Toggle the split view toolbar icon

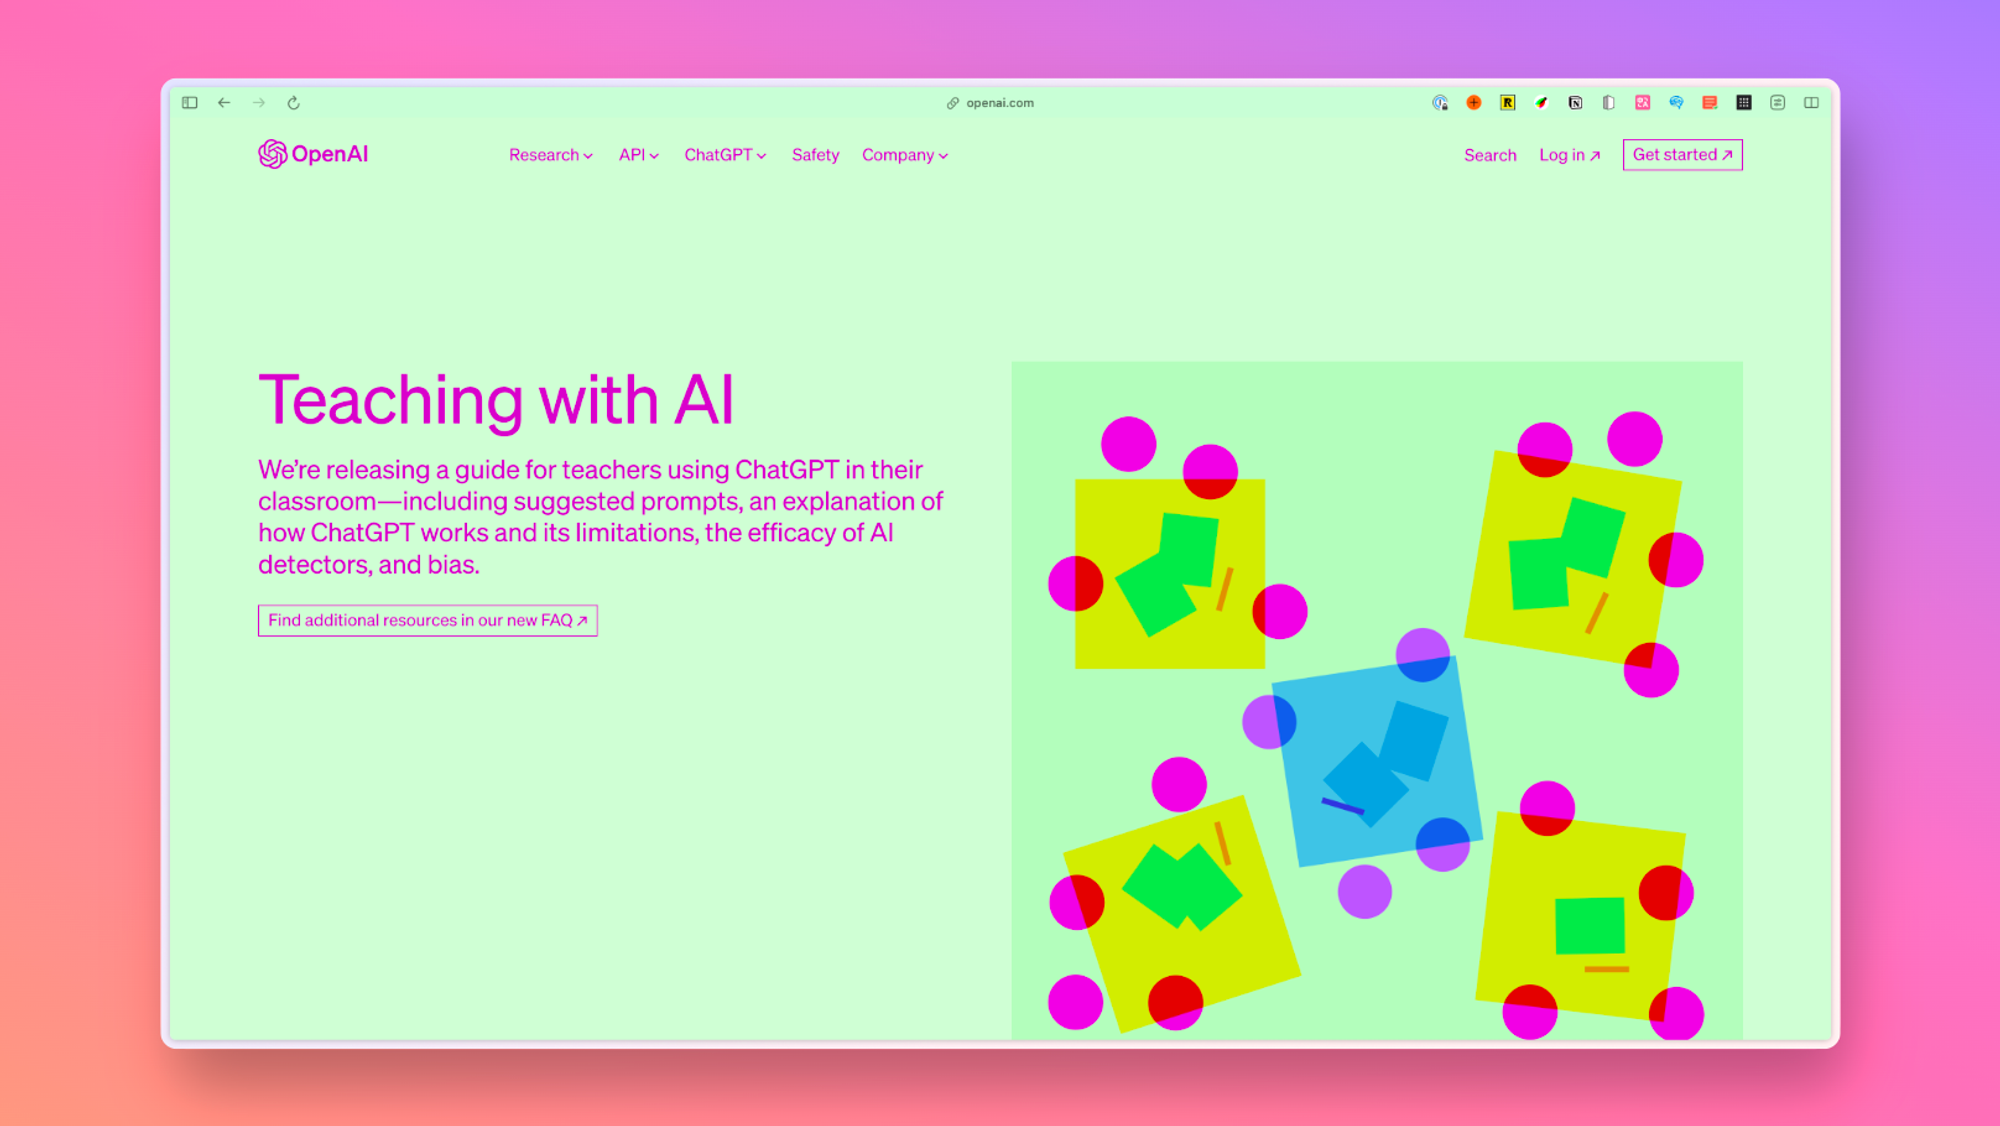click(x=1812, y=103)
